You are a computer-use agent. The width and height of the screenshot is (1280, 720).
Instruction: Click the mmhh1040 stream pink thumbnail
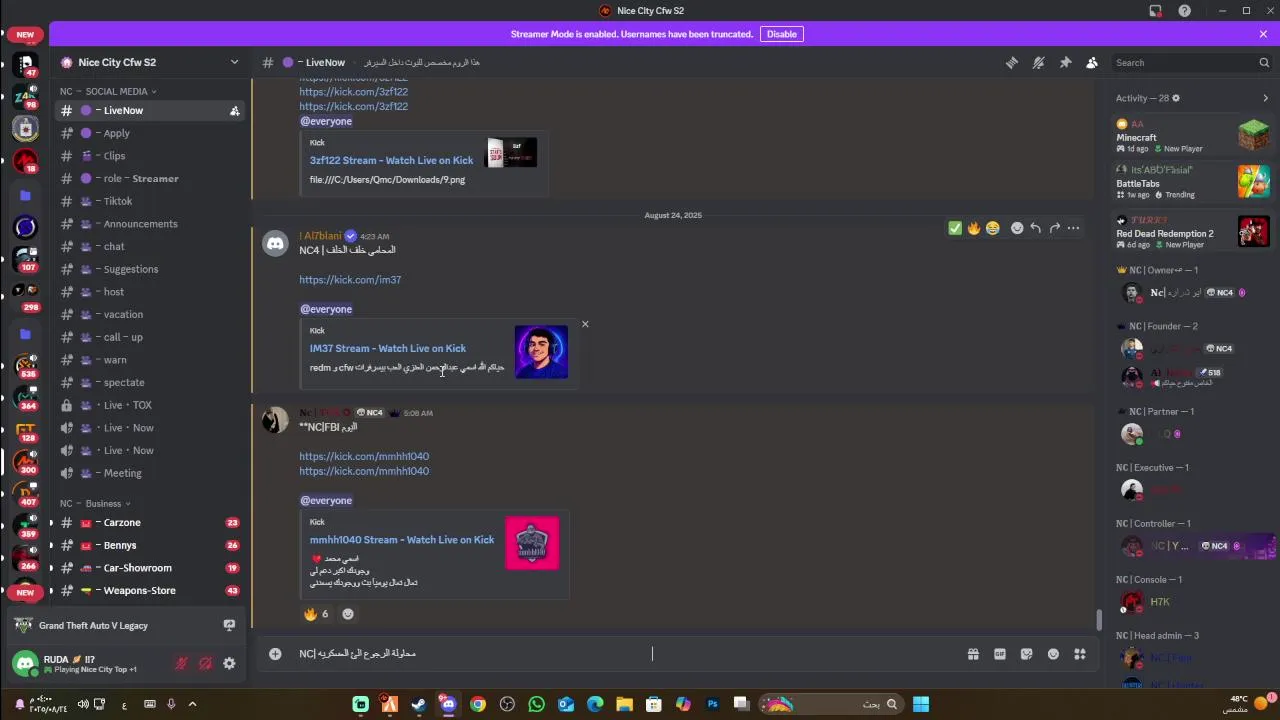(532, 543)
